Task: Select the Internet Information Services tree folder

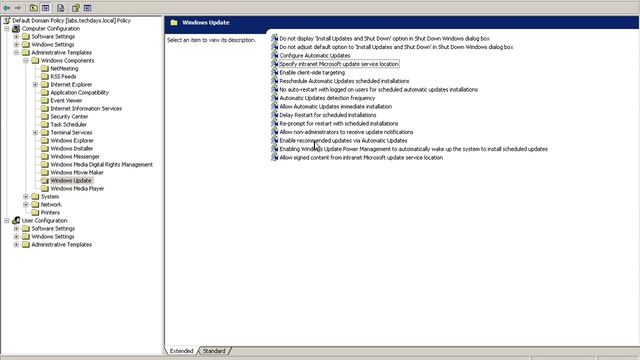Action: (86, 109)
